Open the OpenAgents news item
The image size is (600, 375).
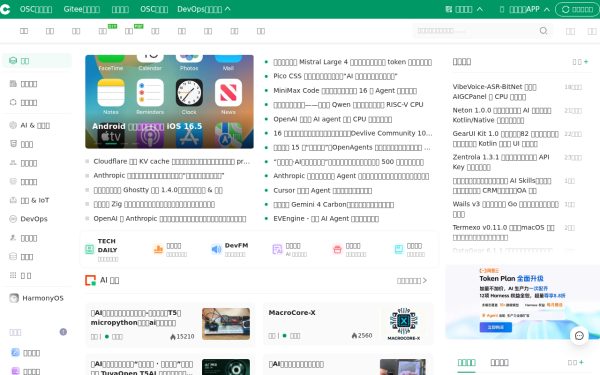[352, 147]
